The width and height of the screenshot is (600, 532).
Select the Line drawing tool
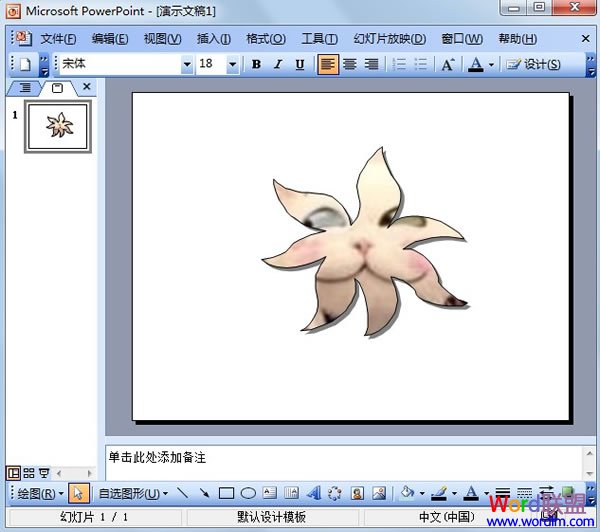pos(183,493)
